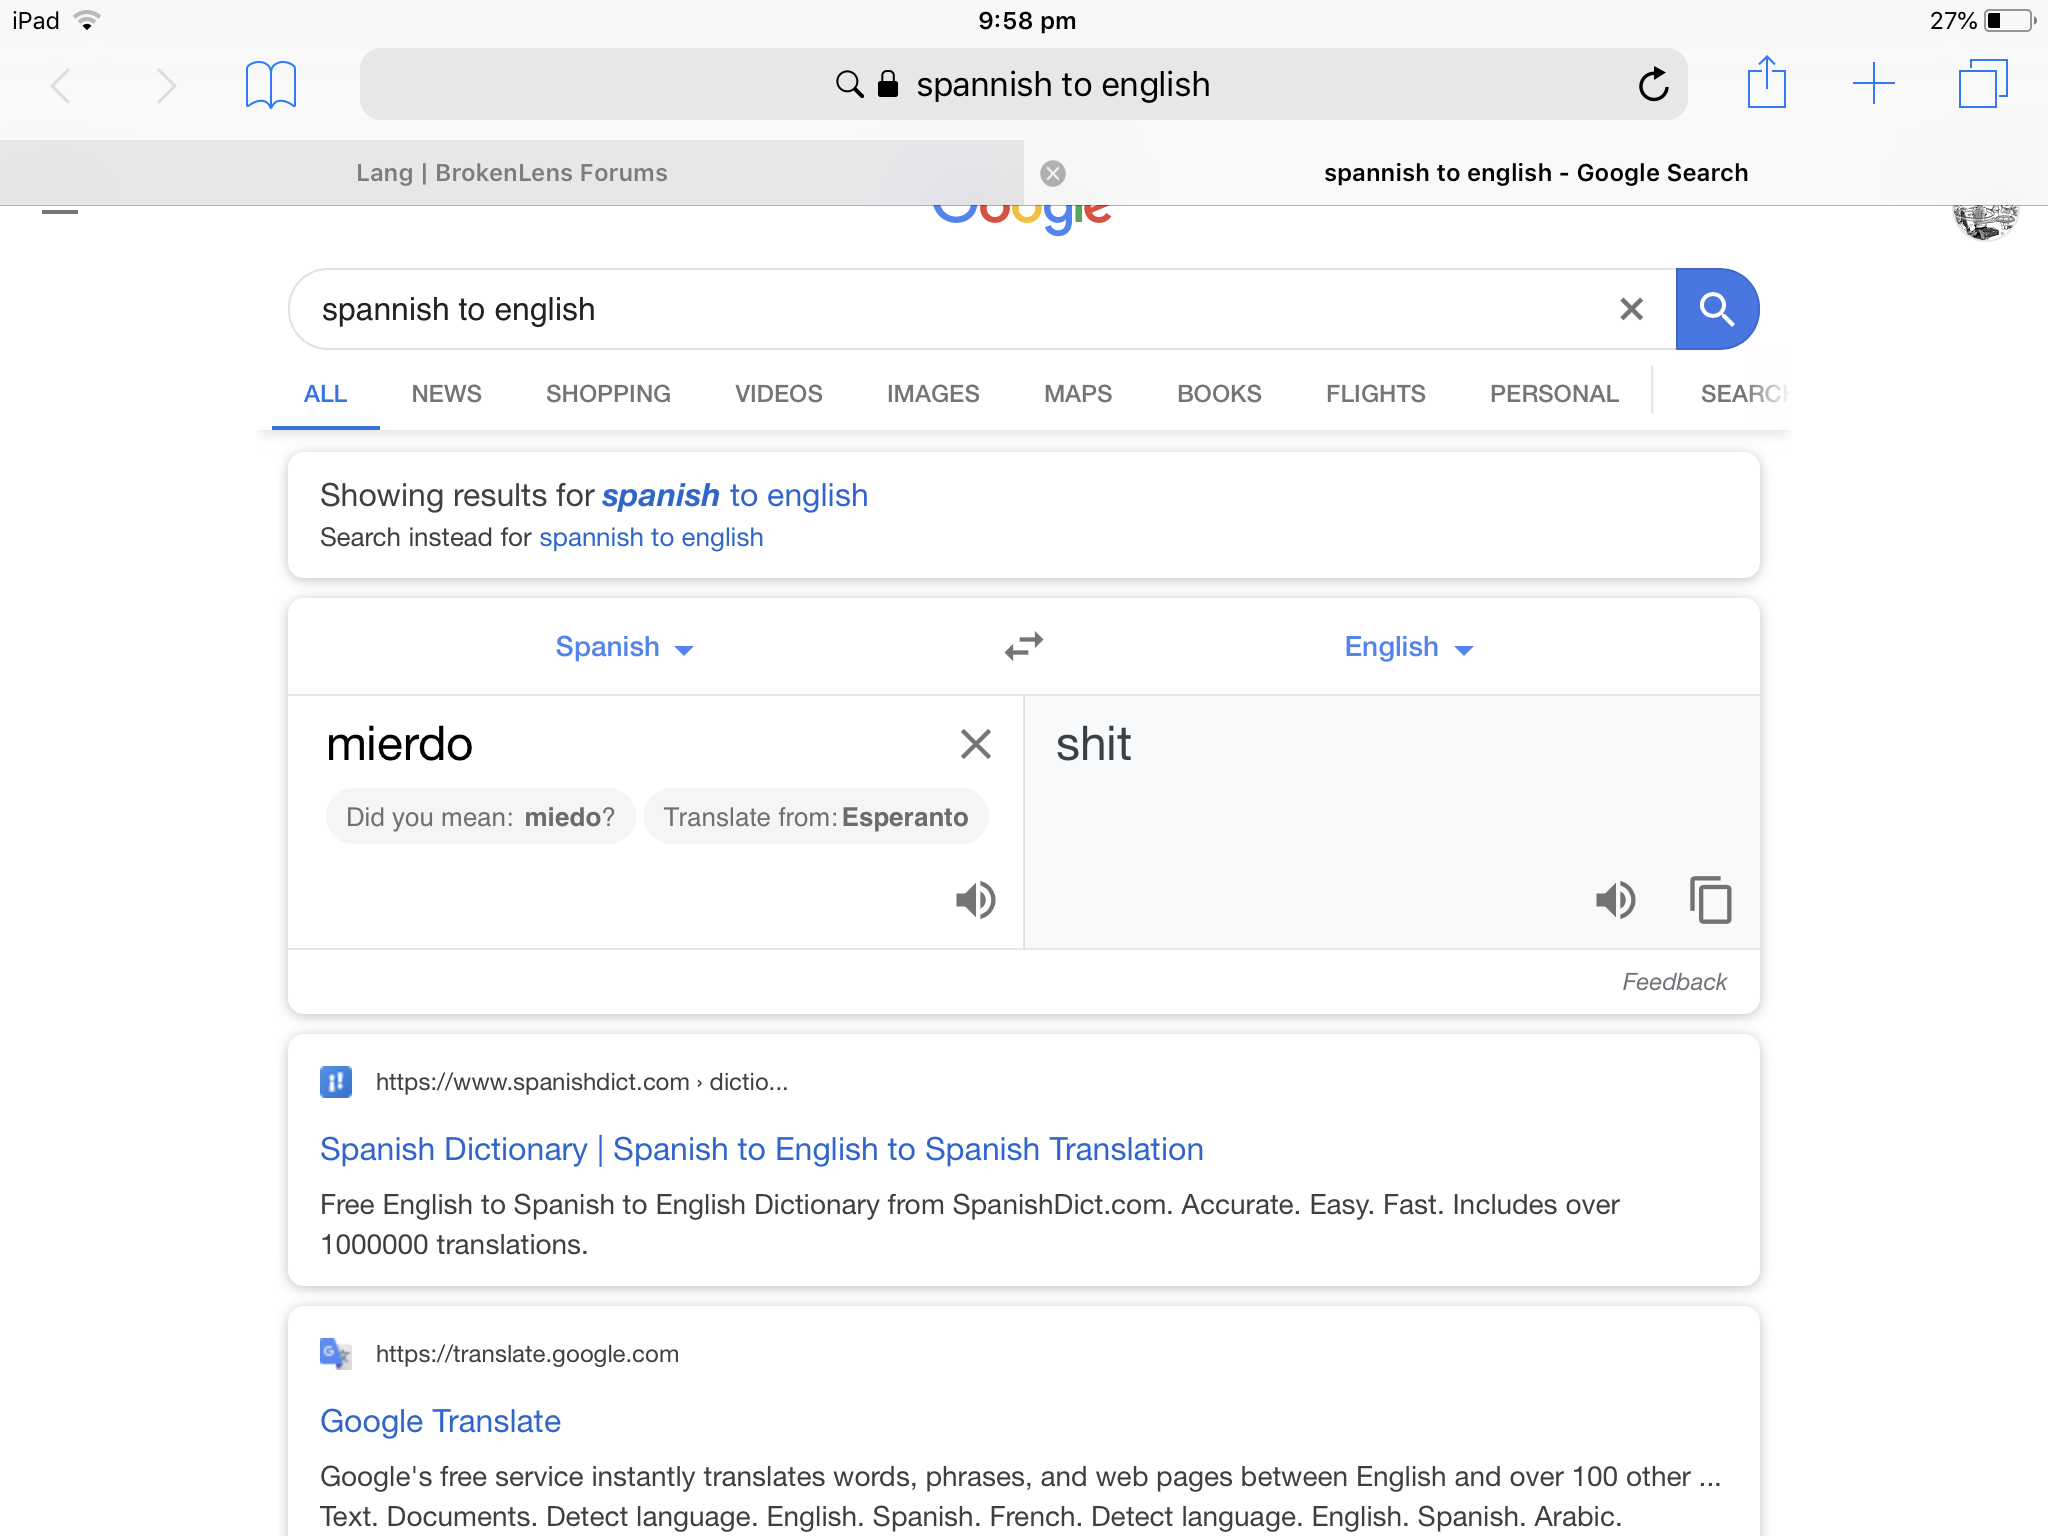The width and height of the screenshot is (2048, 1536).
Task: Listen to the Spanish source pronunciation
Action: 975,900
